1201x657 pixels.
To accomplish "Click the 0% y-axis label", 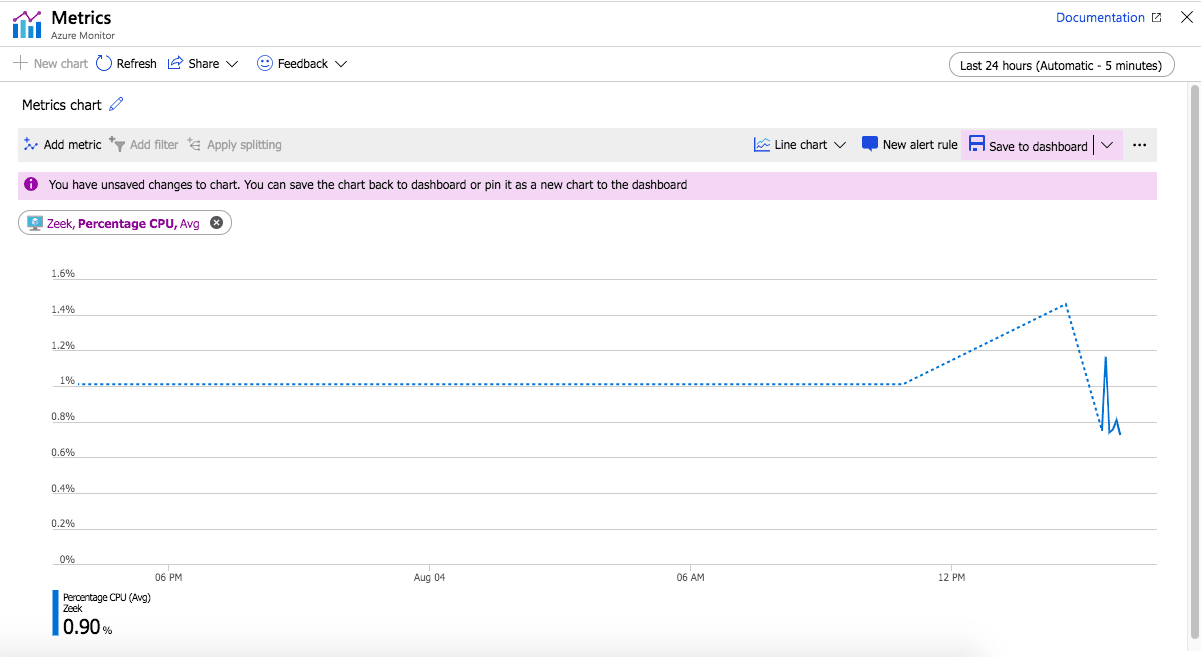I will (67, 559).
